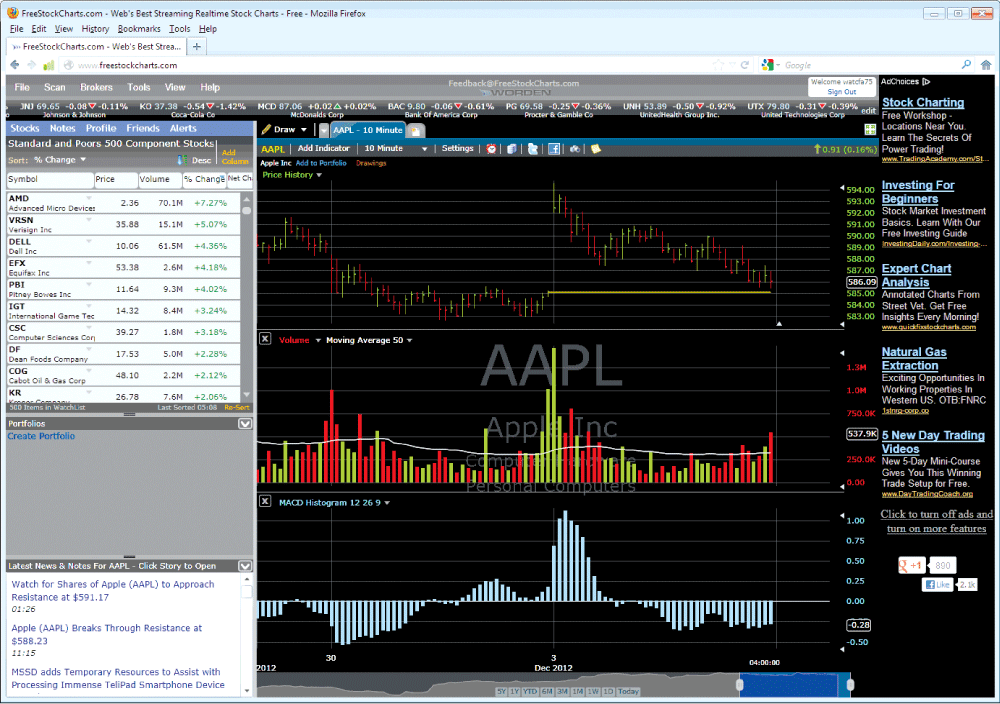Open the Draw tools dropdown arrow
Image resolution: width=1000 pixels, height=704 pixels.
(304, 129)
